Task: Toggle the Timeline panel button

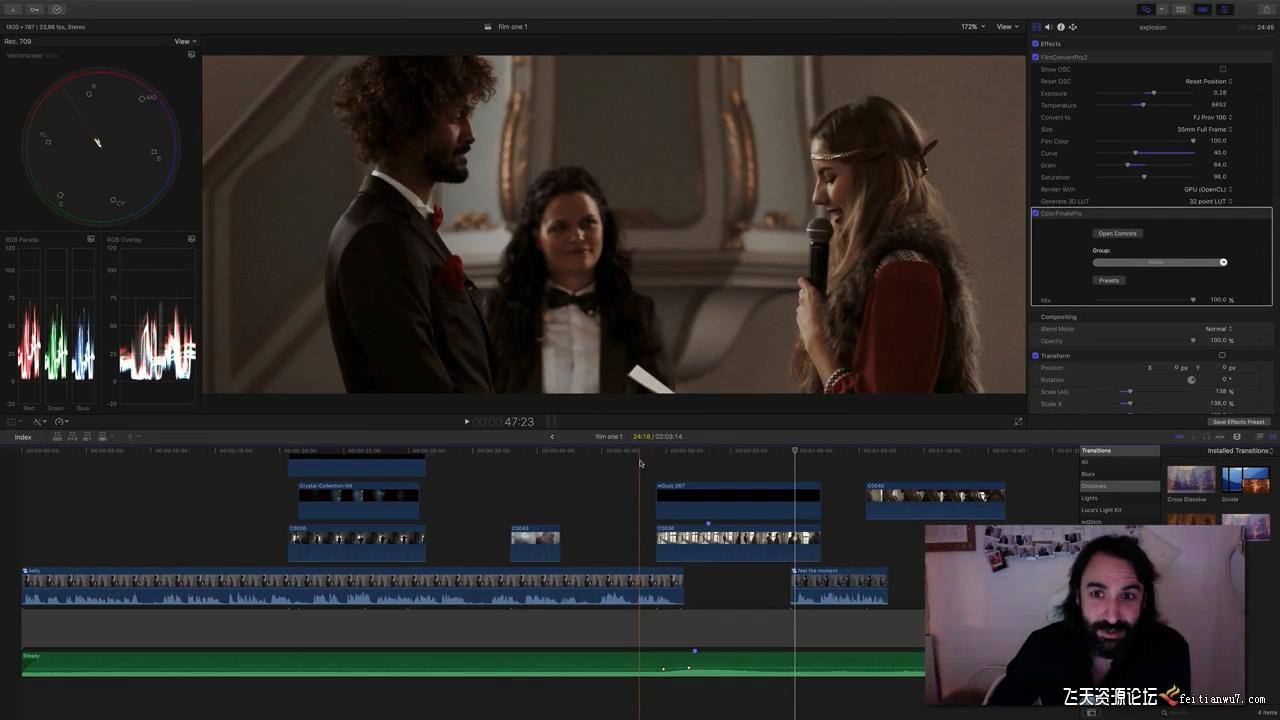Action: click(x=1202, y=9)
